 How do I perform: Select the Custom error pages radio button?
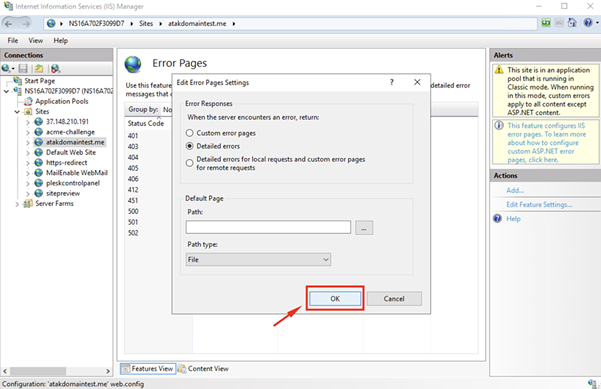pyautogui.click(x=189, y=133)
